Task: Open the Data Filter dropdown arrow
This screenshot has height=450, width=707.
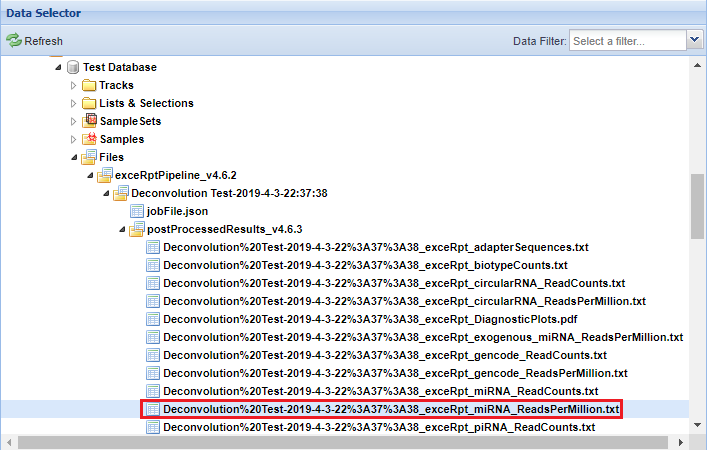Action: 695,40
